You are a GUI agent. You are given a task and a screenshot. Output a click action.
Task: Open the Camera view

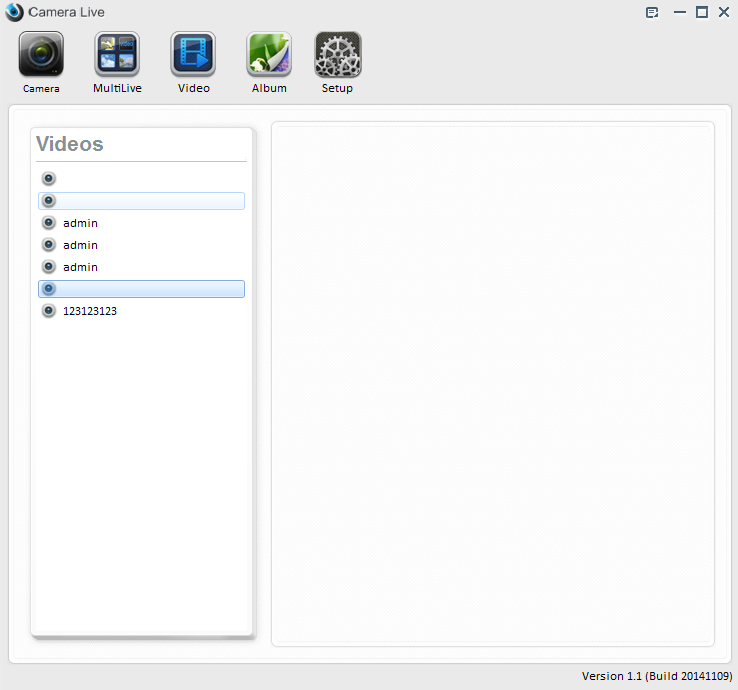click(x=41, y=55)
